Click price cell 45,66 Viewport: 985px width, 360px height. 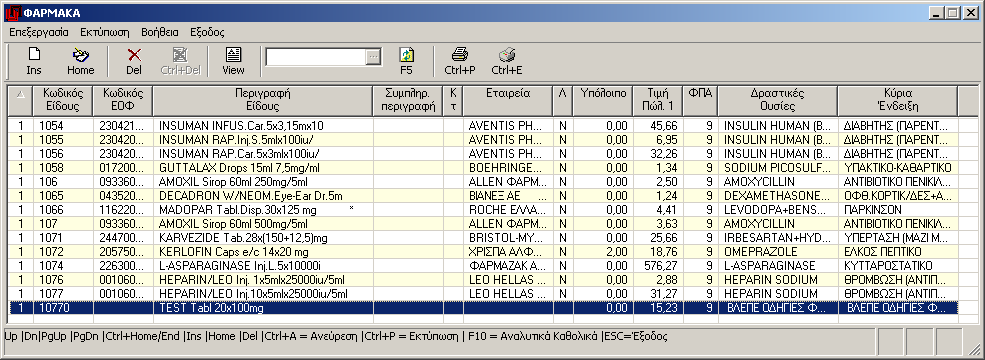pyautogui.click(x=658, y=126)
